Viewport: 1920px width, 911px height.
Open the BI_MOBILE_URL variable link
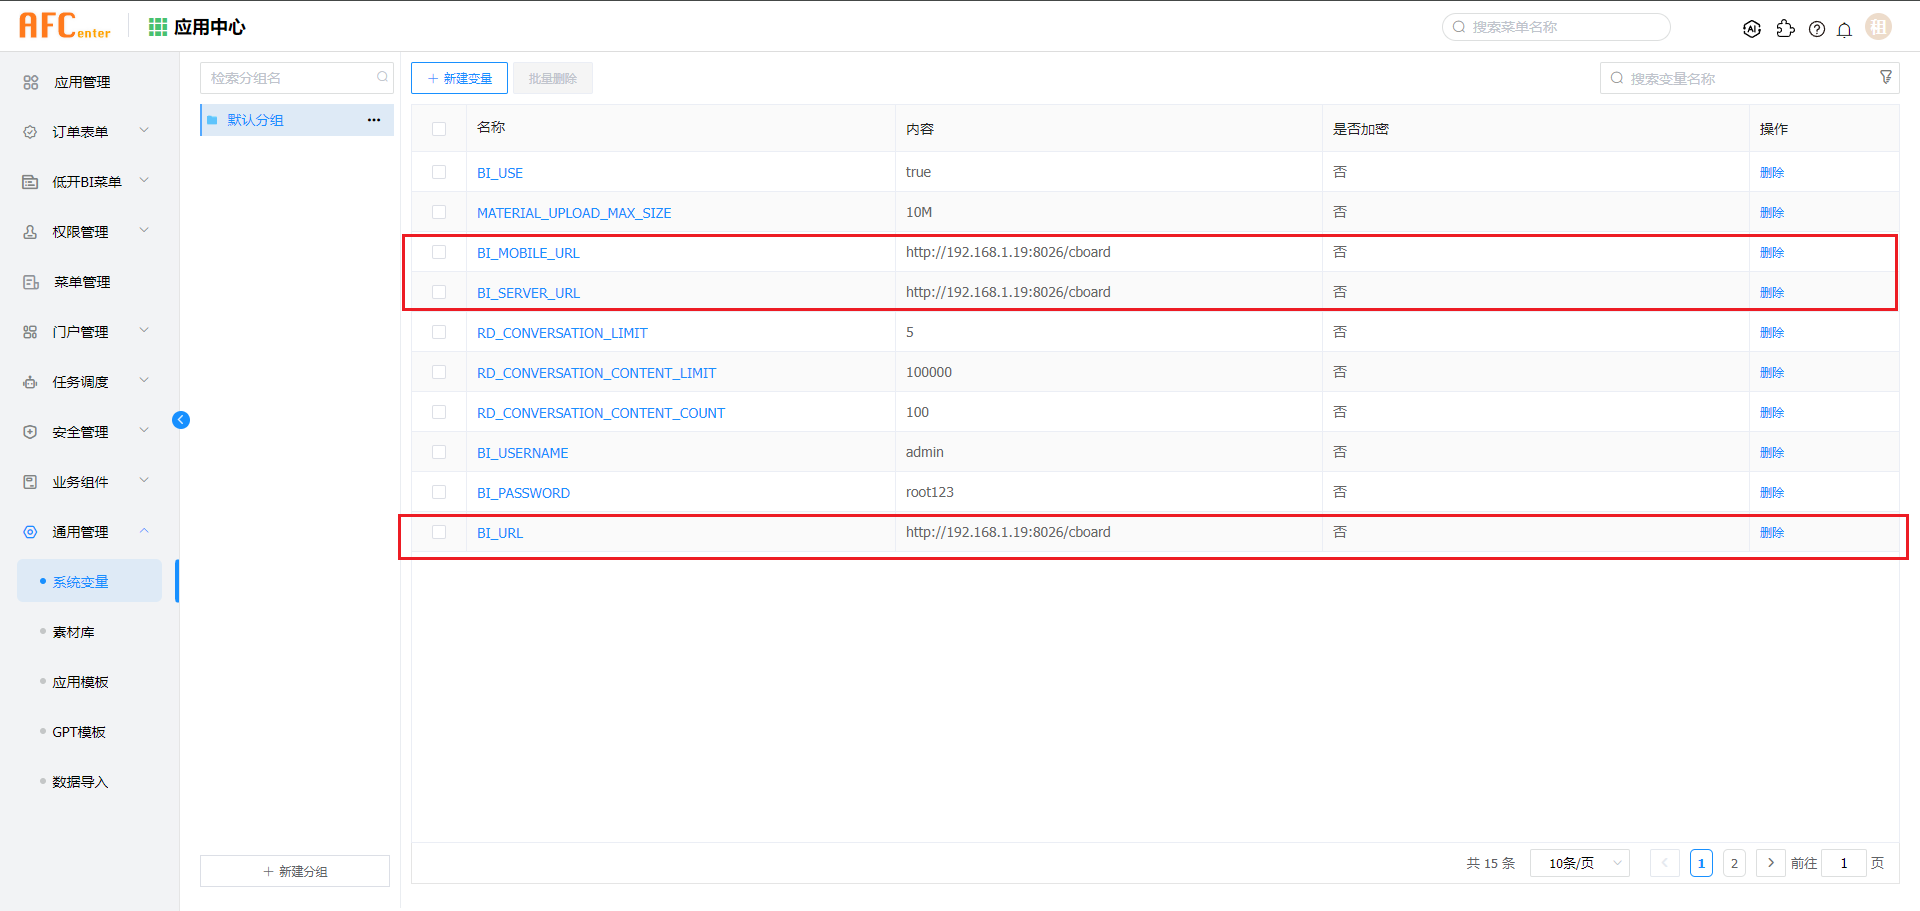528,253
